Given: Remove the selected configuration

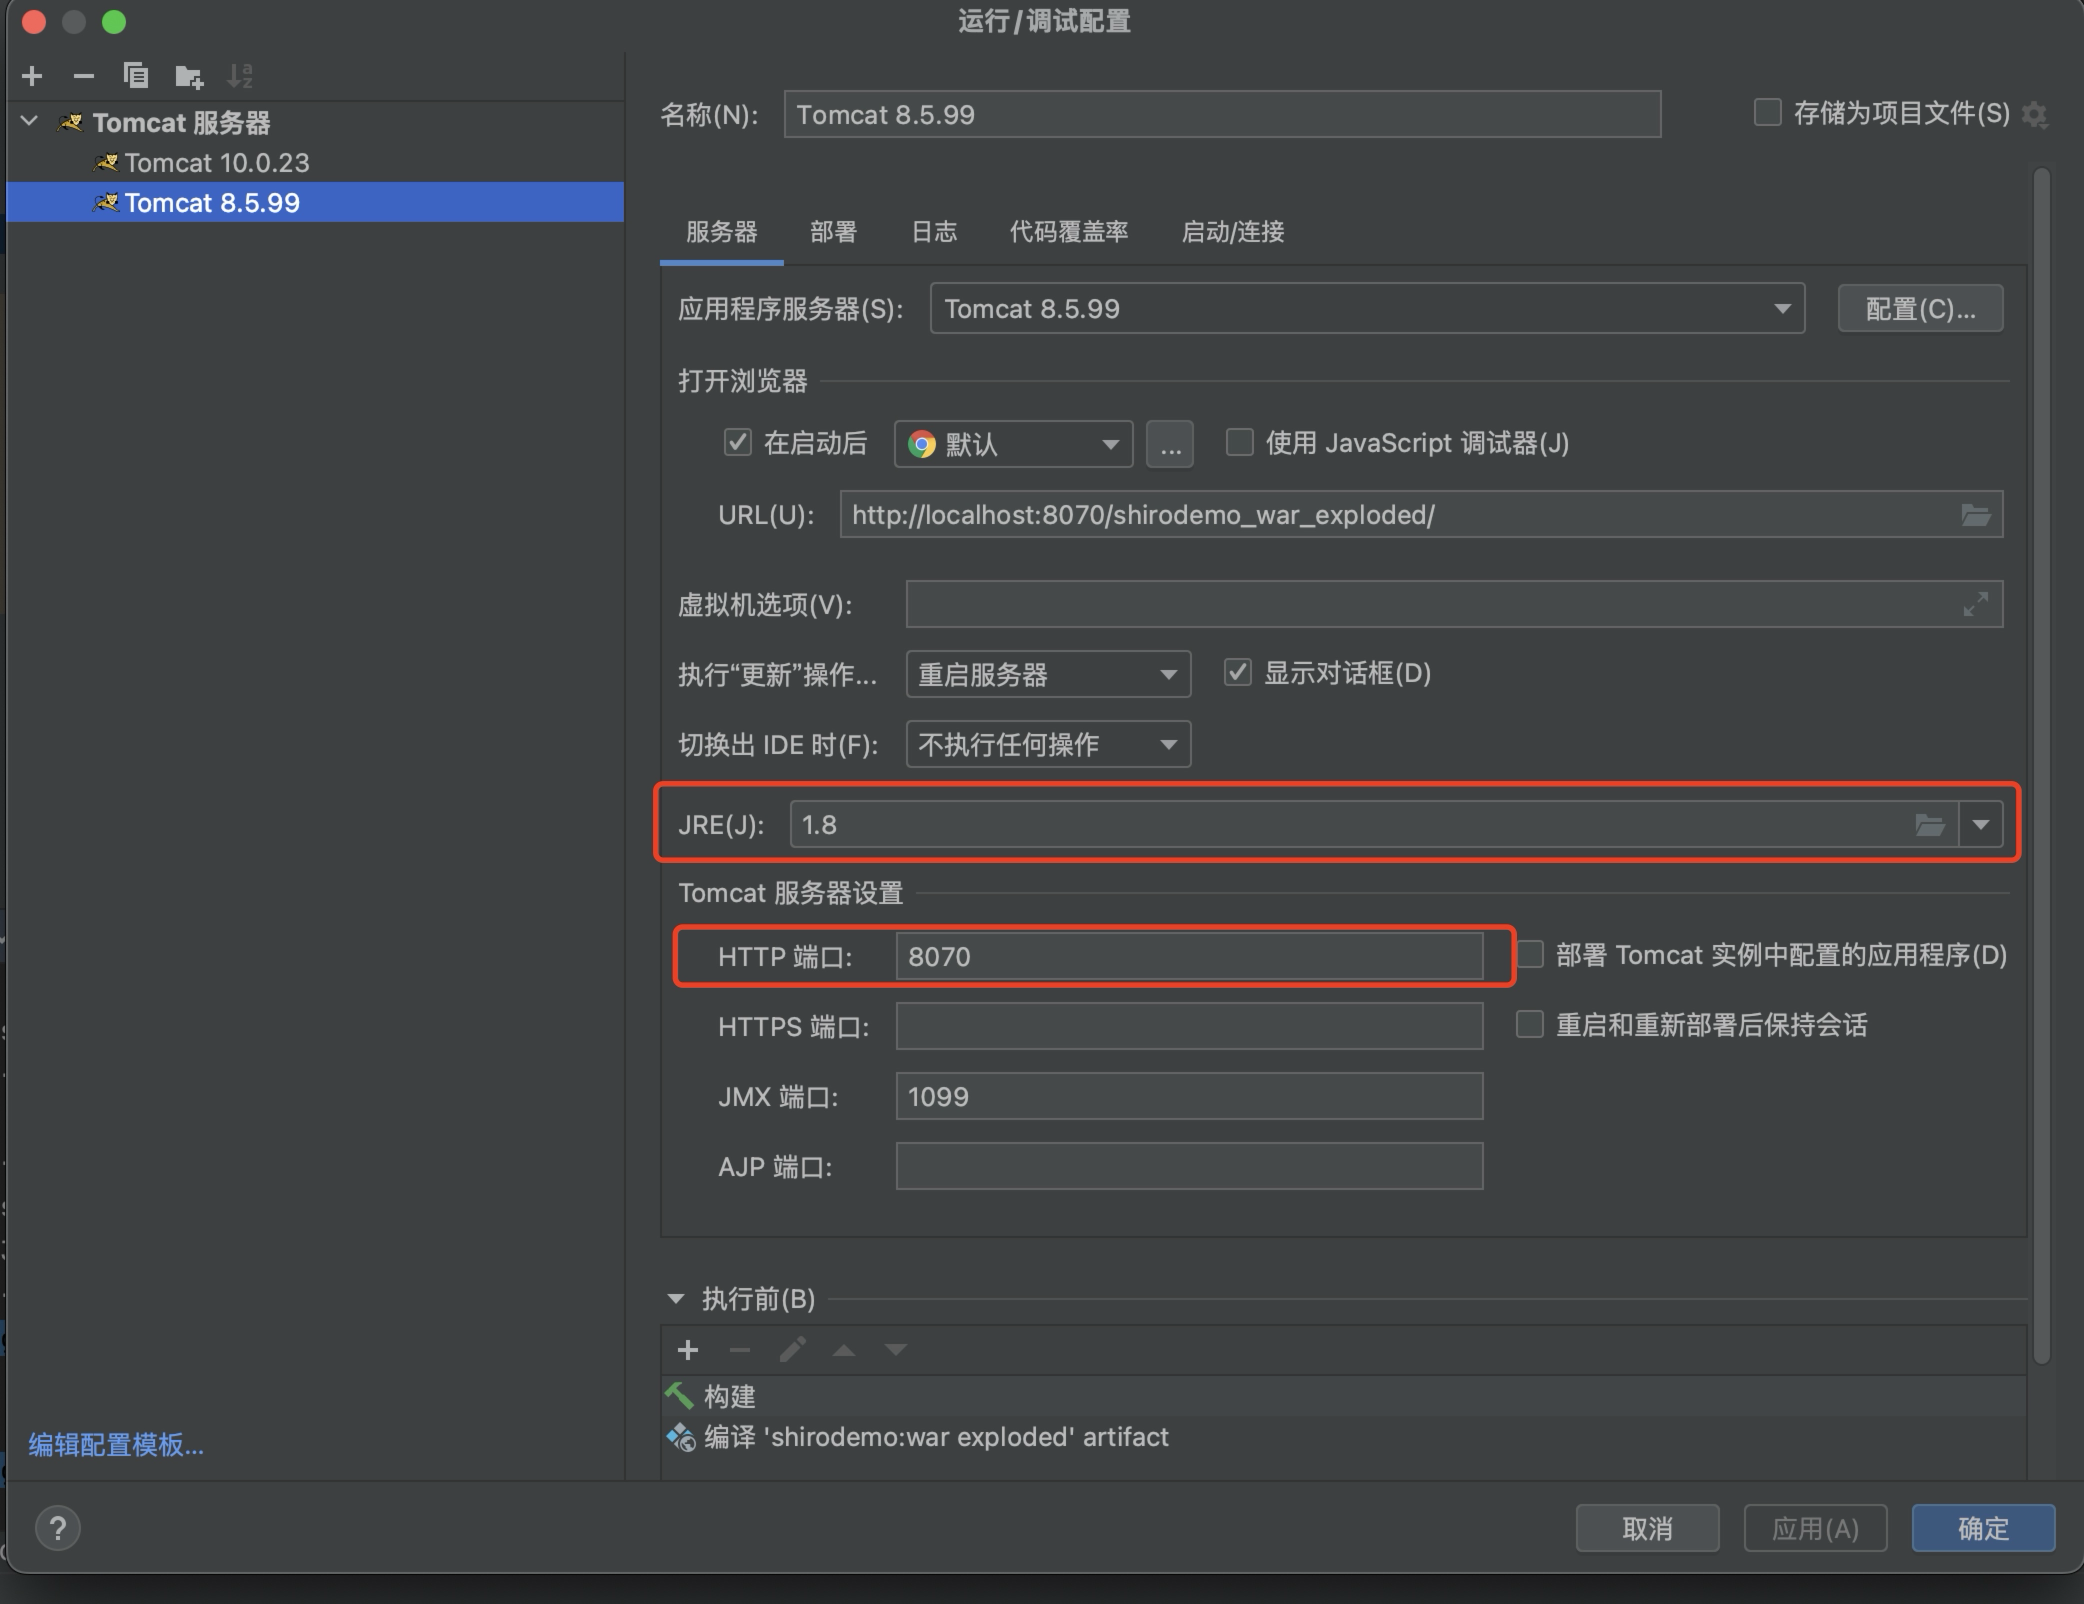Looking at the screenshot, I should 84,76.
